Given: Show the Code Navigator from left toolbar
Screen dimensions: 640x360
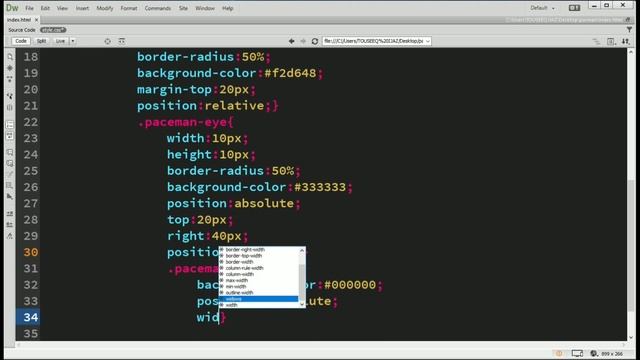Looking at the screenshot, I should (10, 68).
